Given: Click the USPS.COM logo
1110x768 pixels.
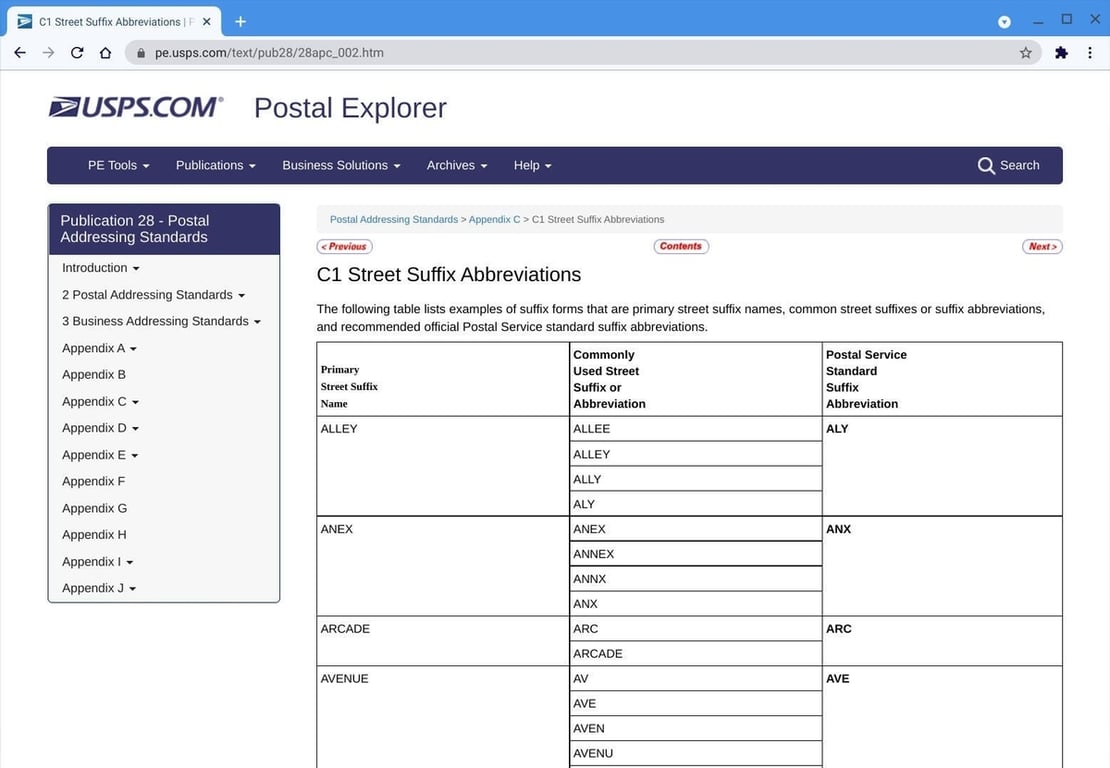Looking at the screenshot, I should [136, 107].
